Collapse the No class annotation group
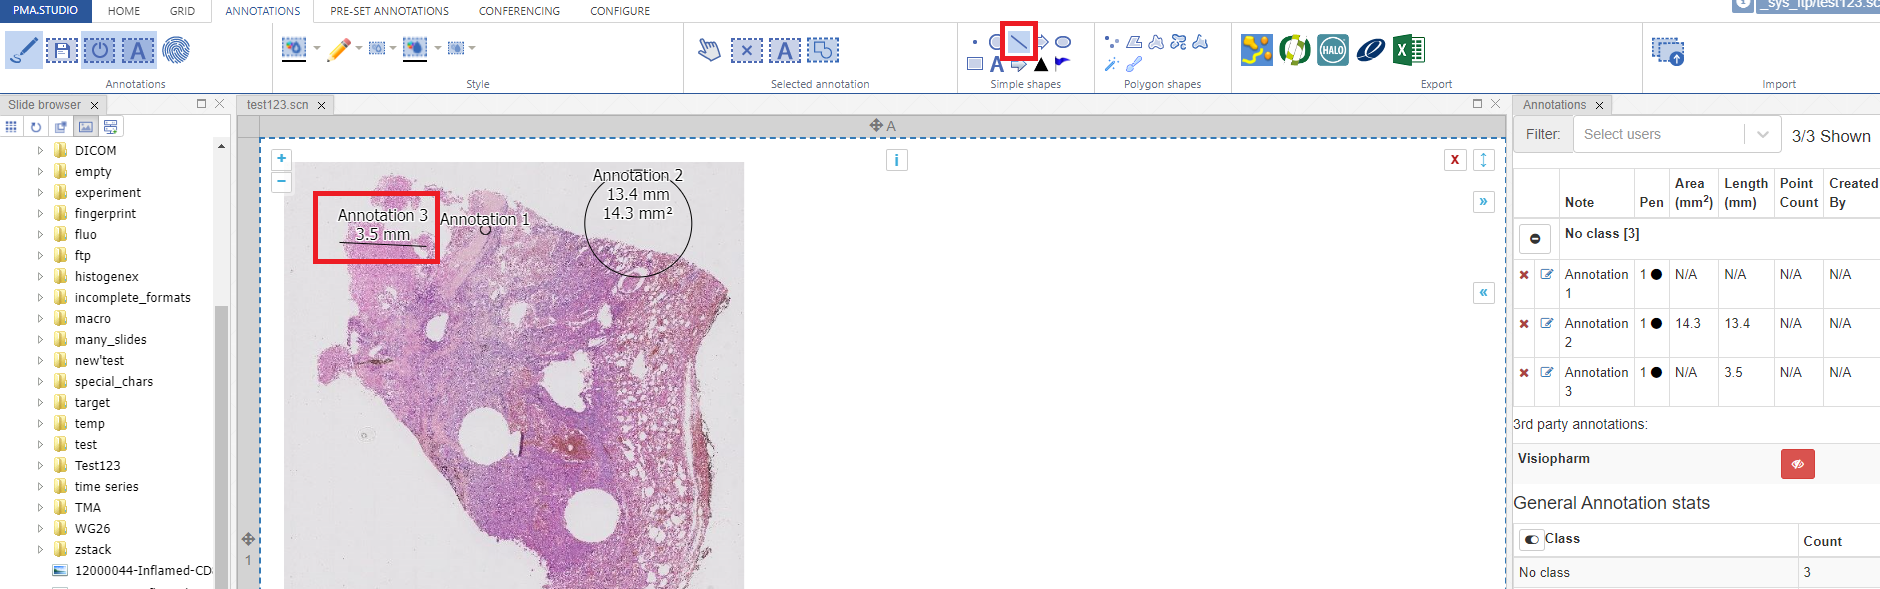1880x589 pixels. (1535, 239)
